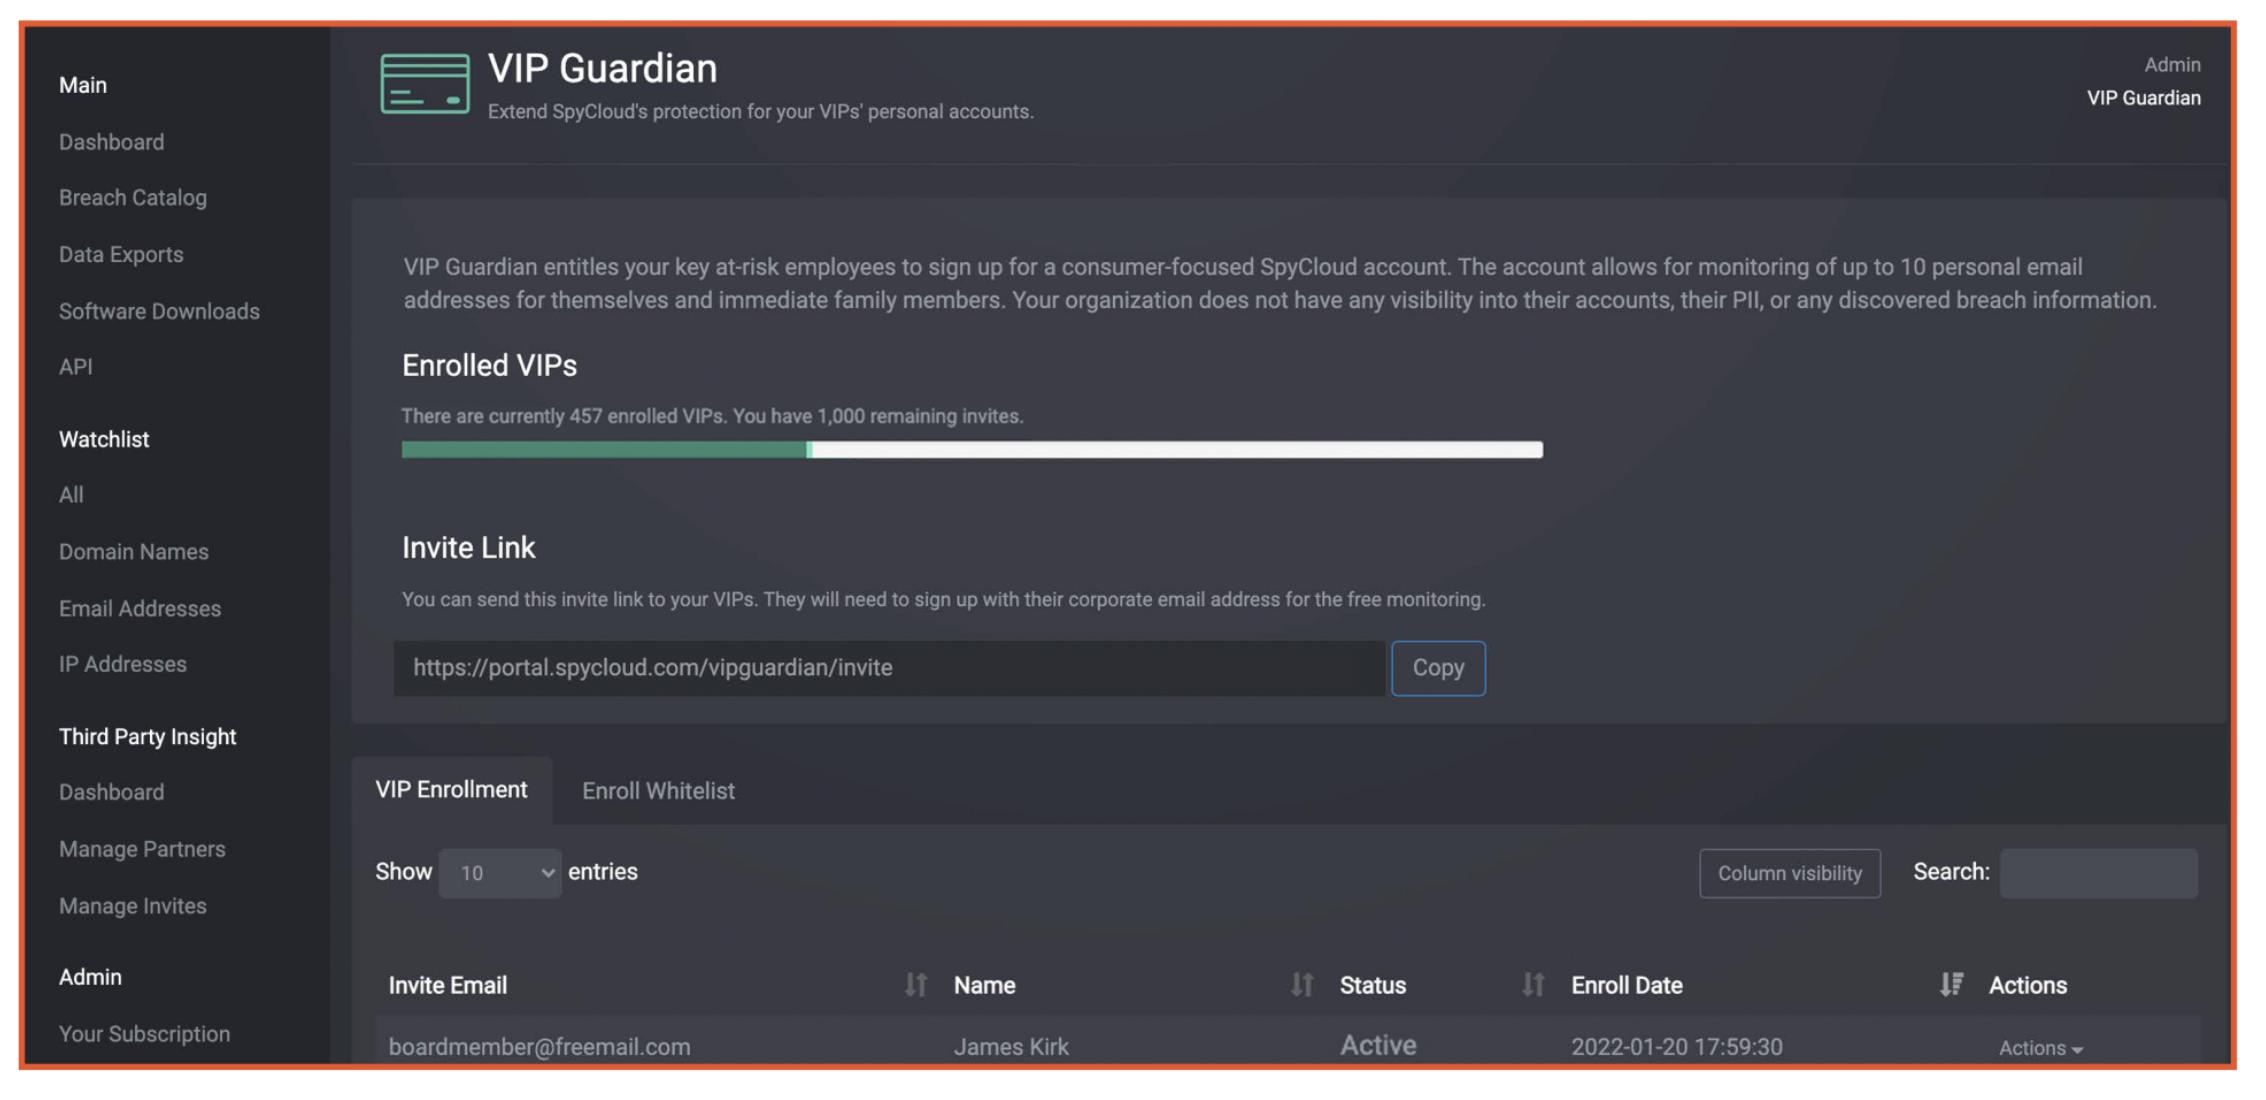Focus the table Search input field
The width and height of the screenshot is (2266, 1100).
2098,873
